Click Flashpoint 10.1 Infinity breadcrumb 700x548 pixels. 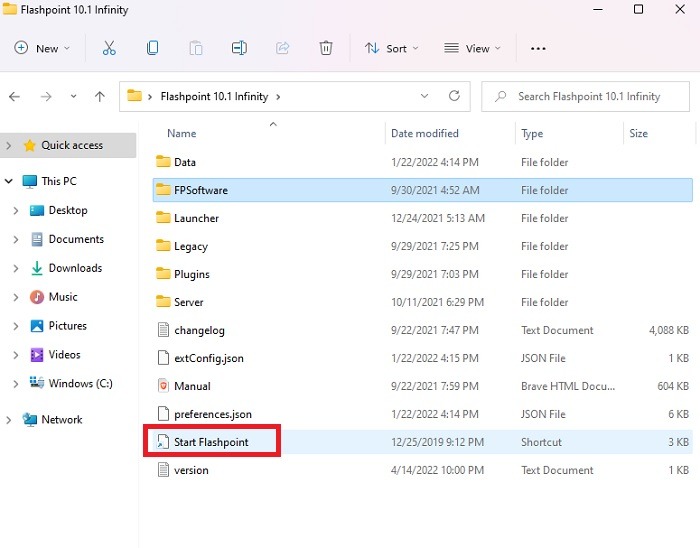coord(214,96)
